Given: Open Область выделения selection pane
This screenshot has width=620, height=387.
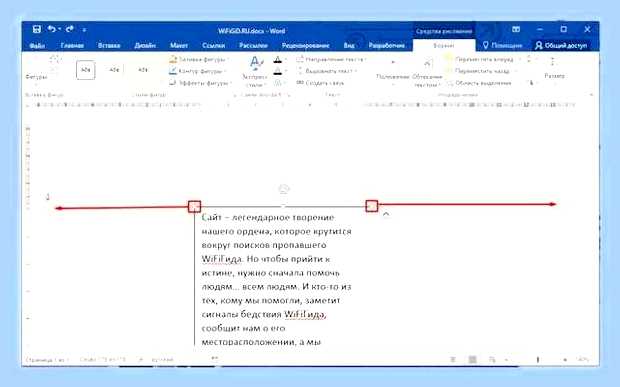Looking at the screenshot, I should click(478, 83).
